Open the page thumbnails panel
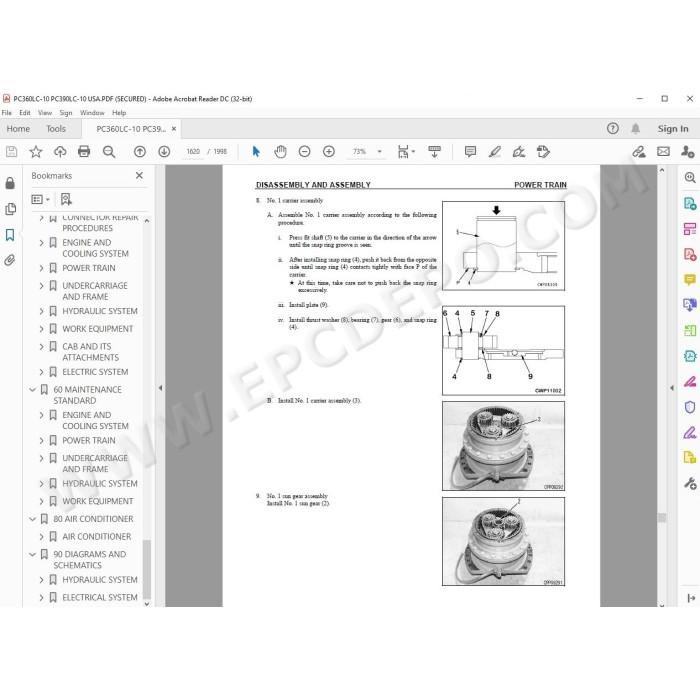700x700 pixels. pos(10,208)
